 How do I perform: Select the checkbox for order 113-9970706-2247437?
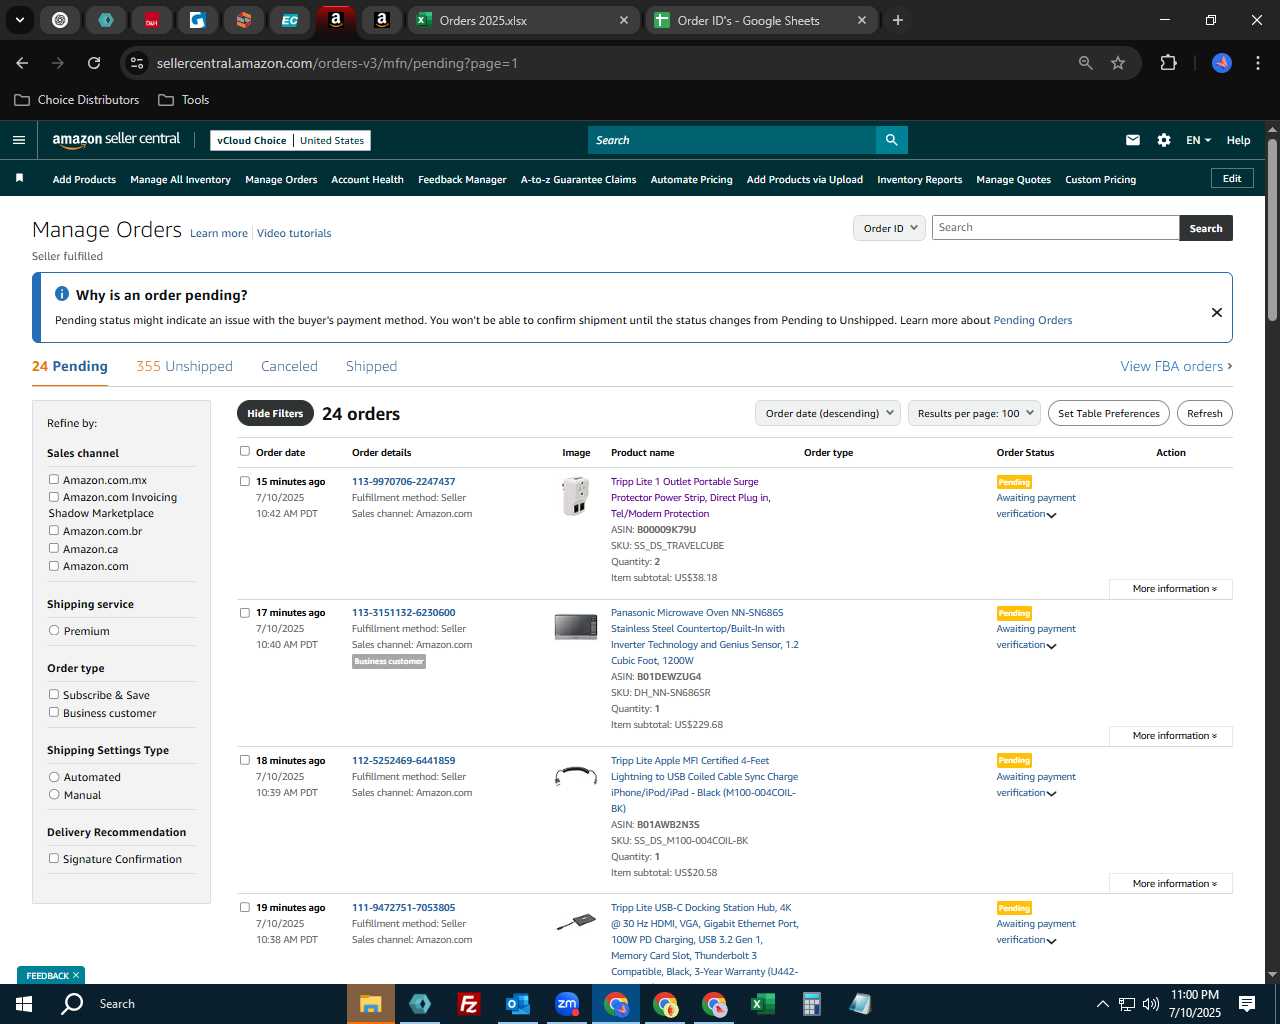245,481
